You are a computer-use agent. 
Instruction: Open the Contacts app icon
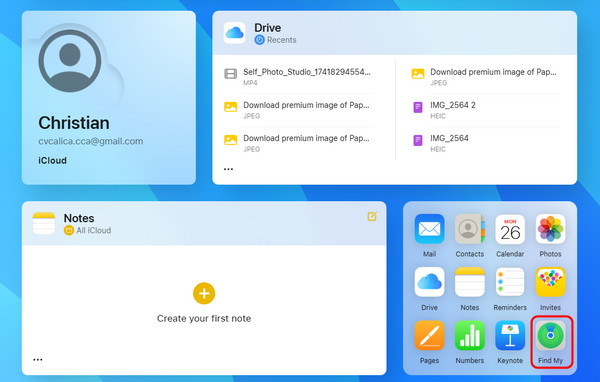click(470, 229)
